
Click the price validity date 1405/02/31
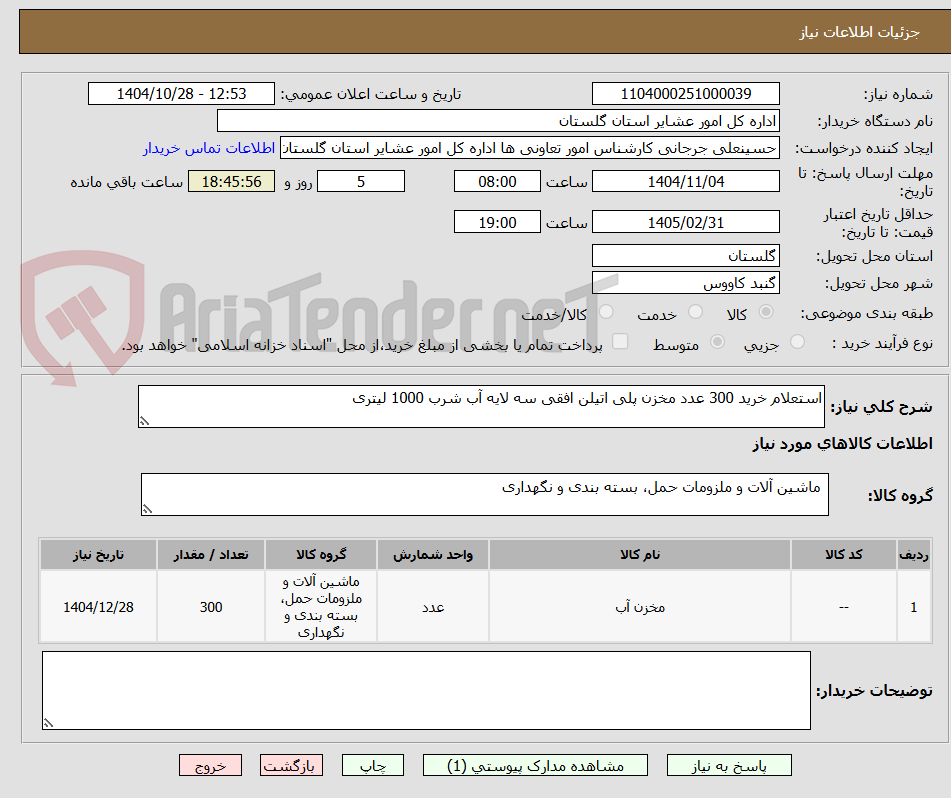[685, 222]
